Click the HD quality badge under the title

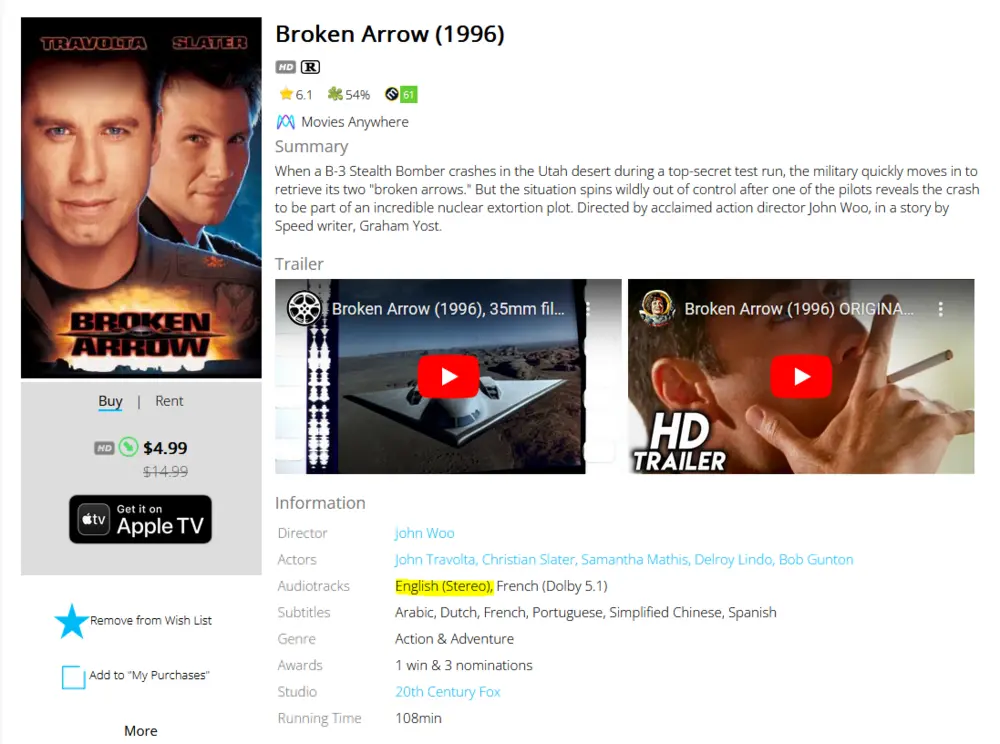tap(286, 67)
